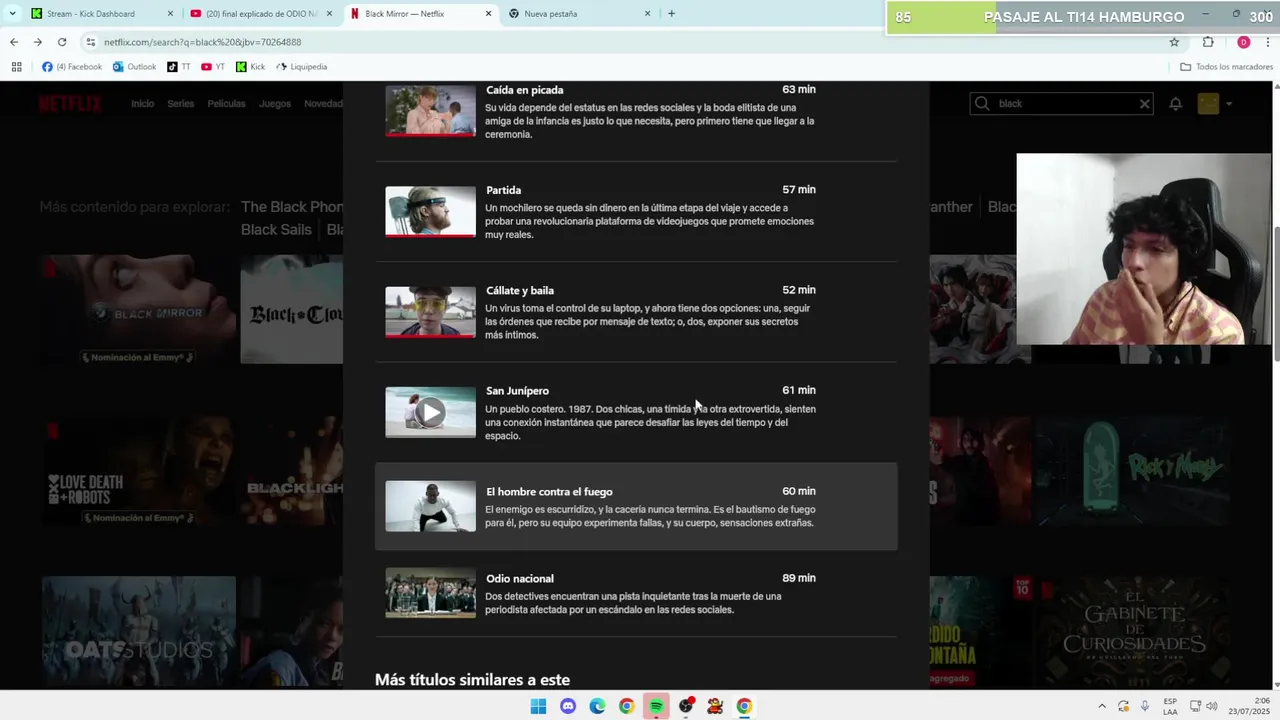Viewport: 1280px width, 720px height.
Task: Open a new browser tab
Action: [x=671, y=14]
